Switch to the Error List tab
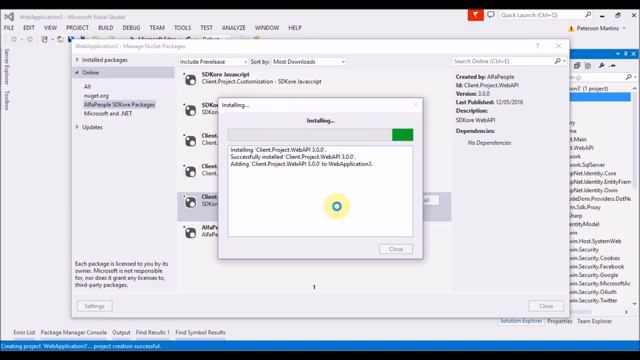The height and width of the screenshot is (360, 640). tap(24, 333)
